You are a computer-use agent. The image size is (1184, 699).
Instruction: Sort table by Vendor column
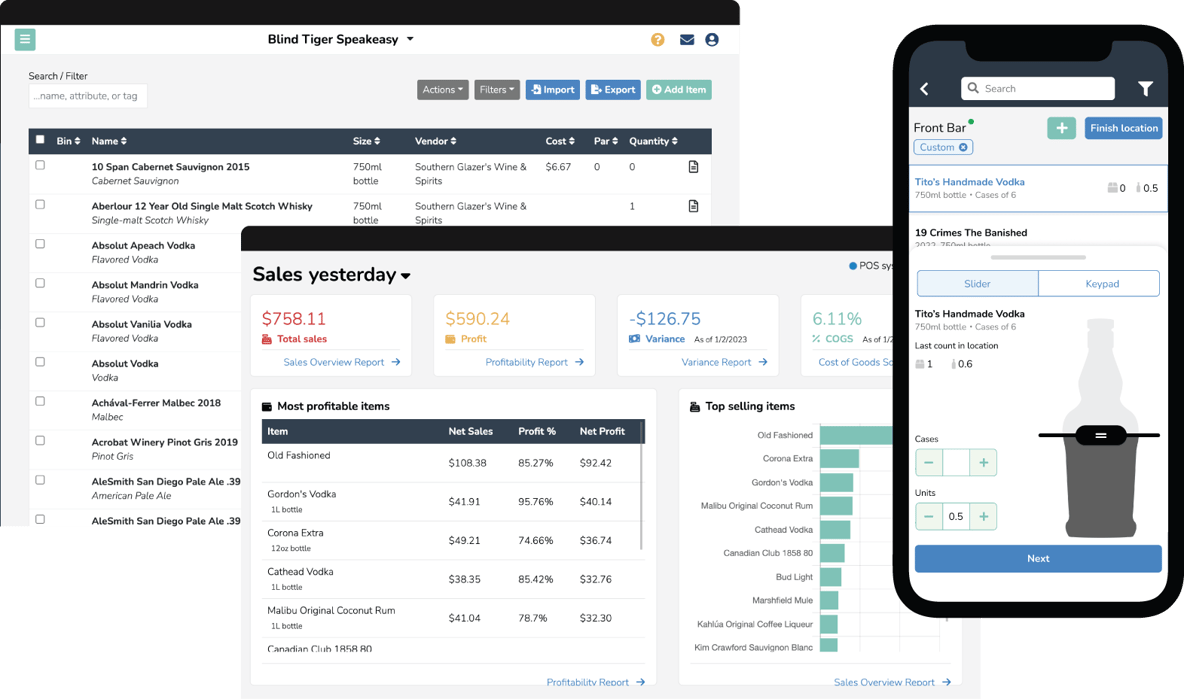[x=435, y=141]
